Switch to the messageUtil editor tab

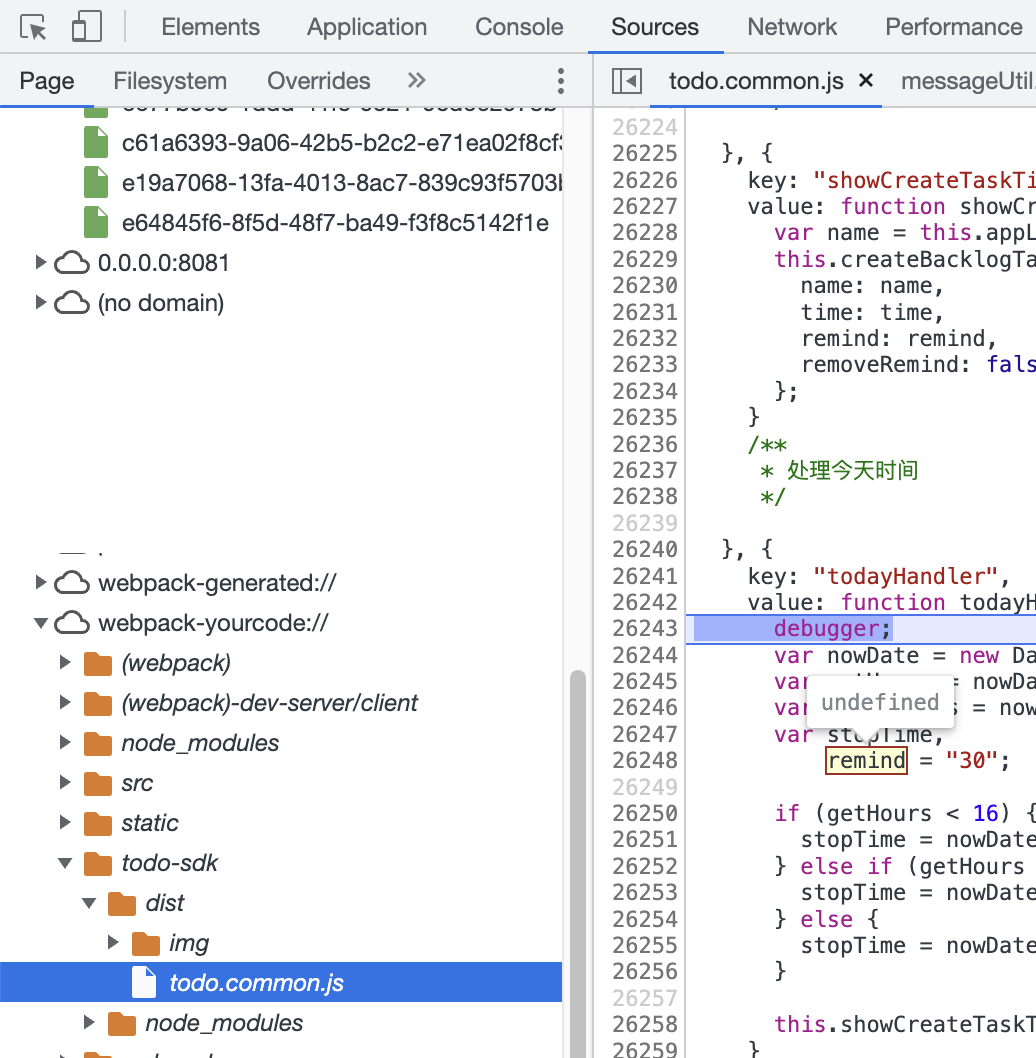[968, 81]
